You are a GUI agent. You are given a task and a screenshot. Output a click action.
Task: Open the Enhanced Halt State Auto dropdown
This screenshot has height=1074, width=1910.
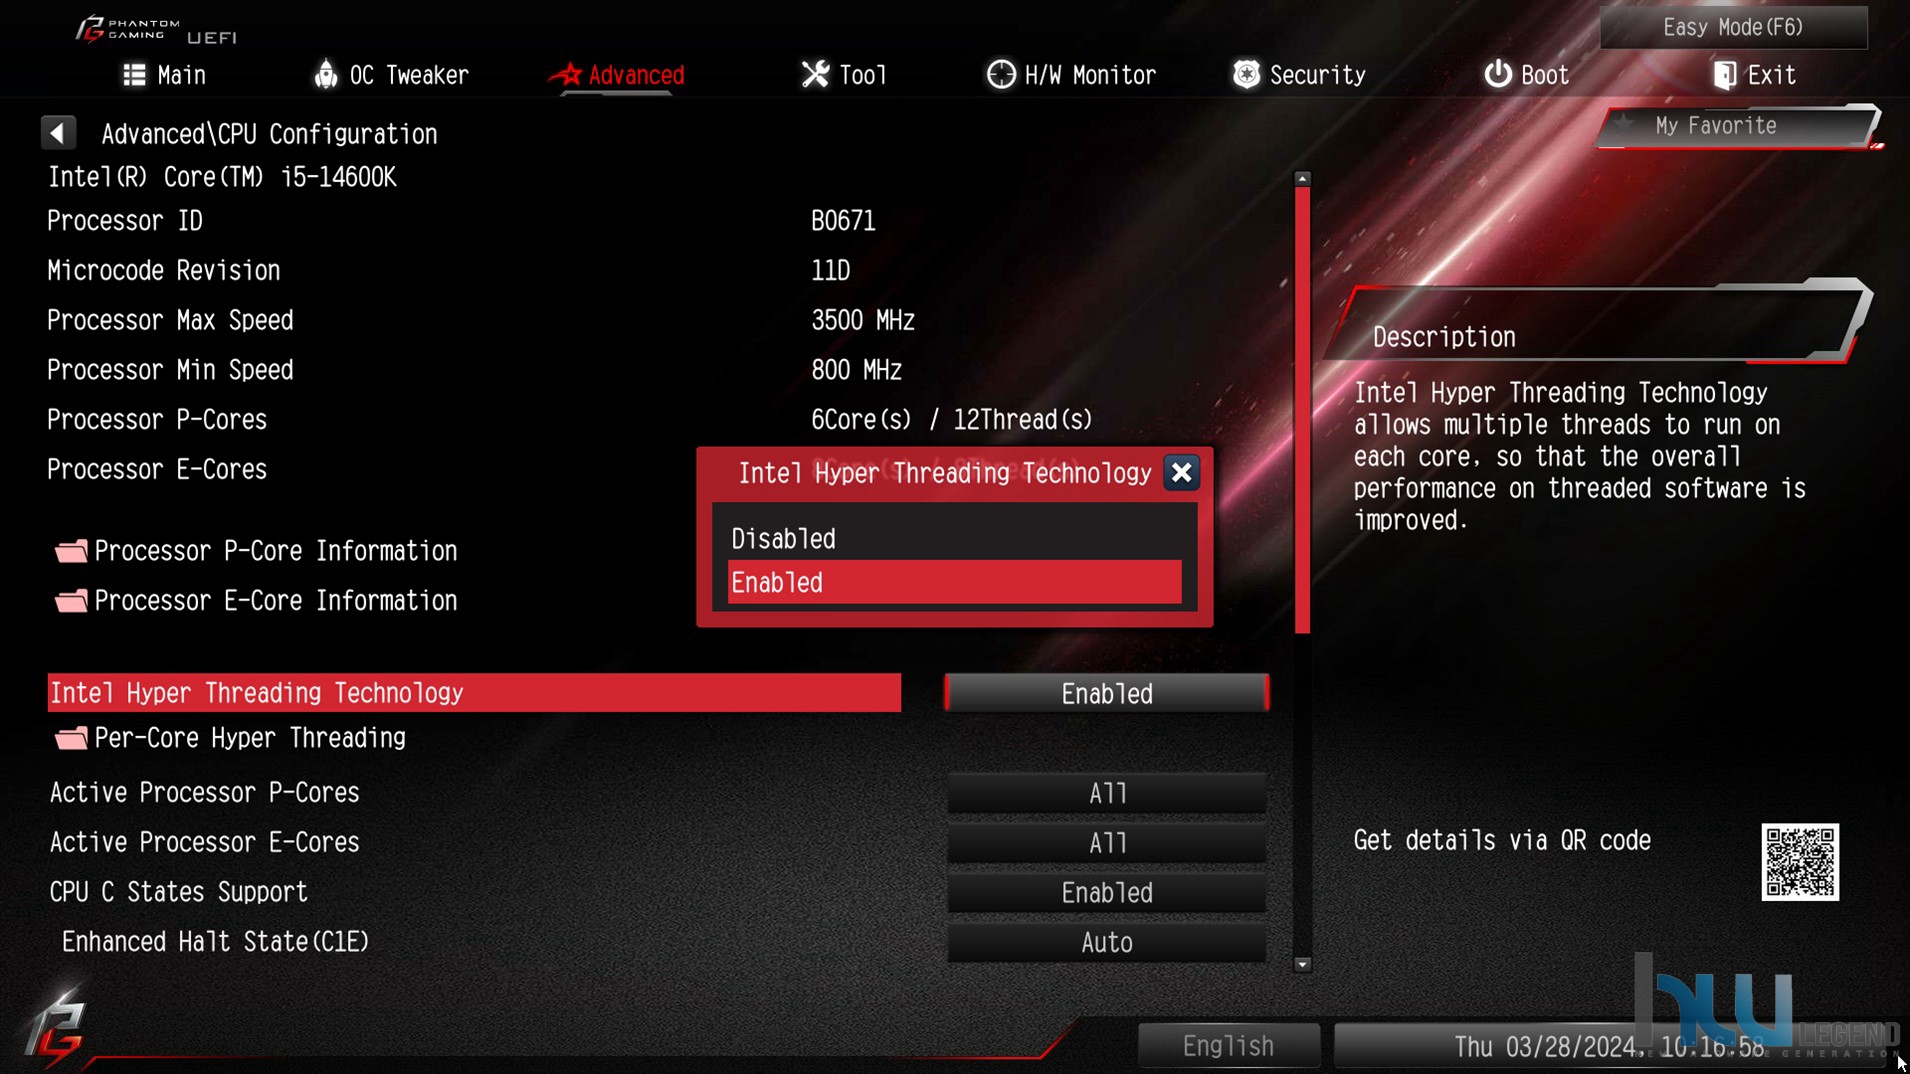[1107, 943]
